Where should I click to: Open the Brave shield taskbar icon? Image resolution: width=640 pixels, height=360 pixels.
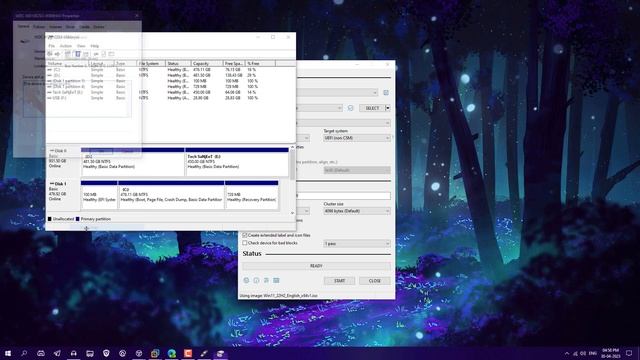point(106,353)
